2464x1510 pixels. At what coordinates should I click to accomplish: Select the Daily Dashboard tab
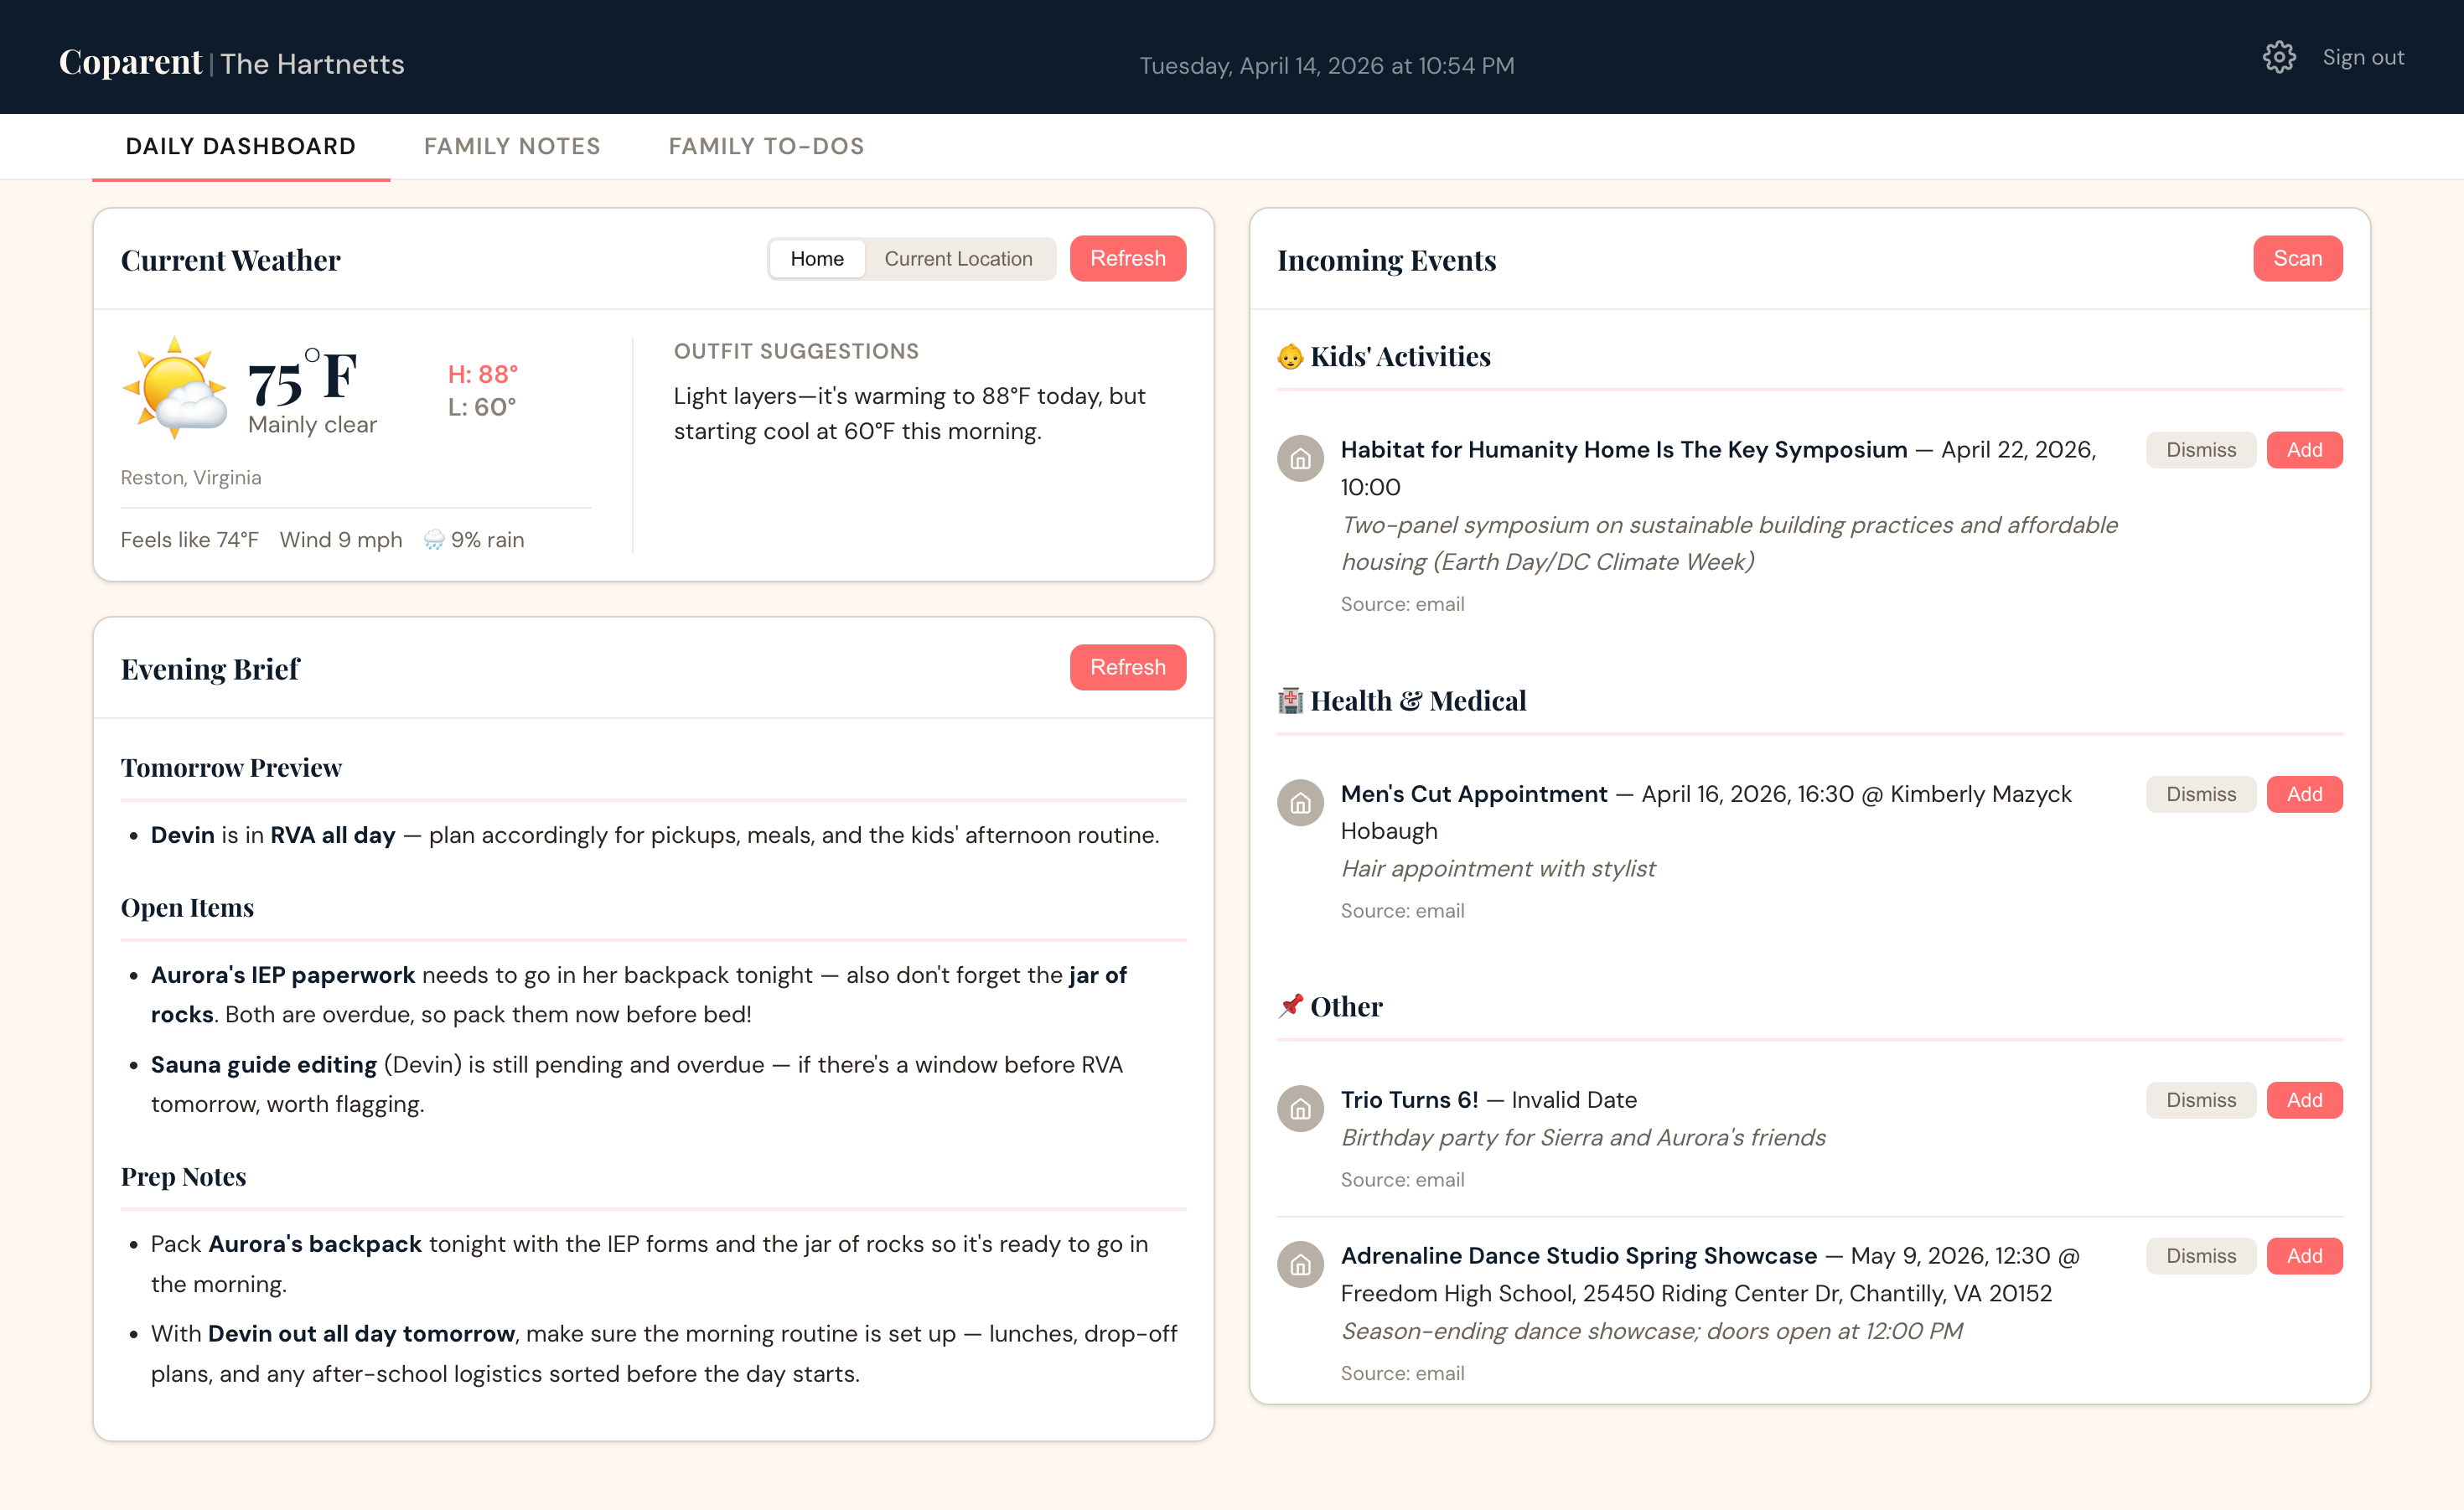click(x=240, y=146)
